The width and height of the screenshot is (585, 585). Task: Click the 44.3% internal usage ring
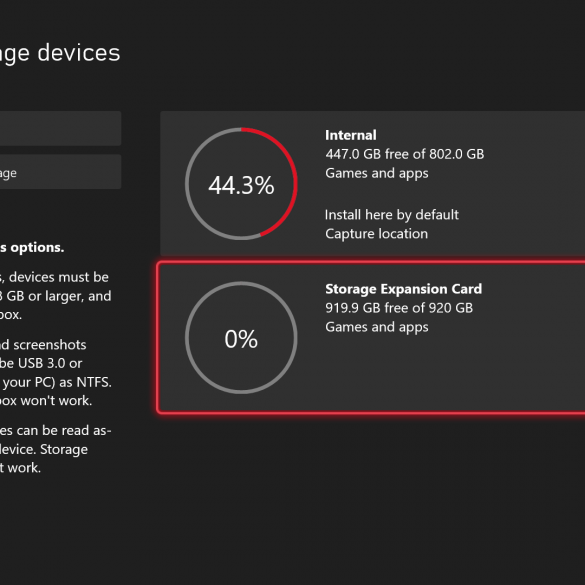tap(241, 184)
